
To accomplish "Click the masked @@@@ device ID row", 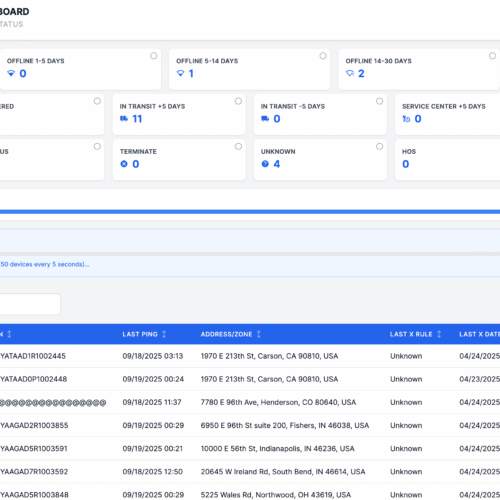I will pyautogui.click(x=53, y=403).
